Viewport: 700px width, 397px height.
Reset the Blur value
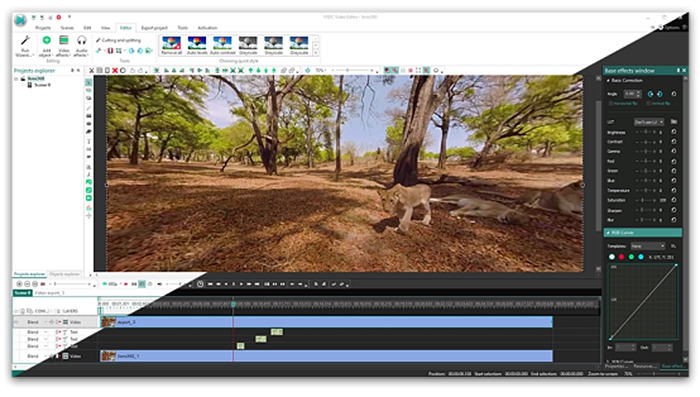pos(674,220)
